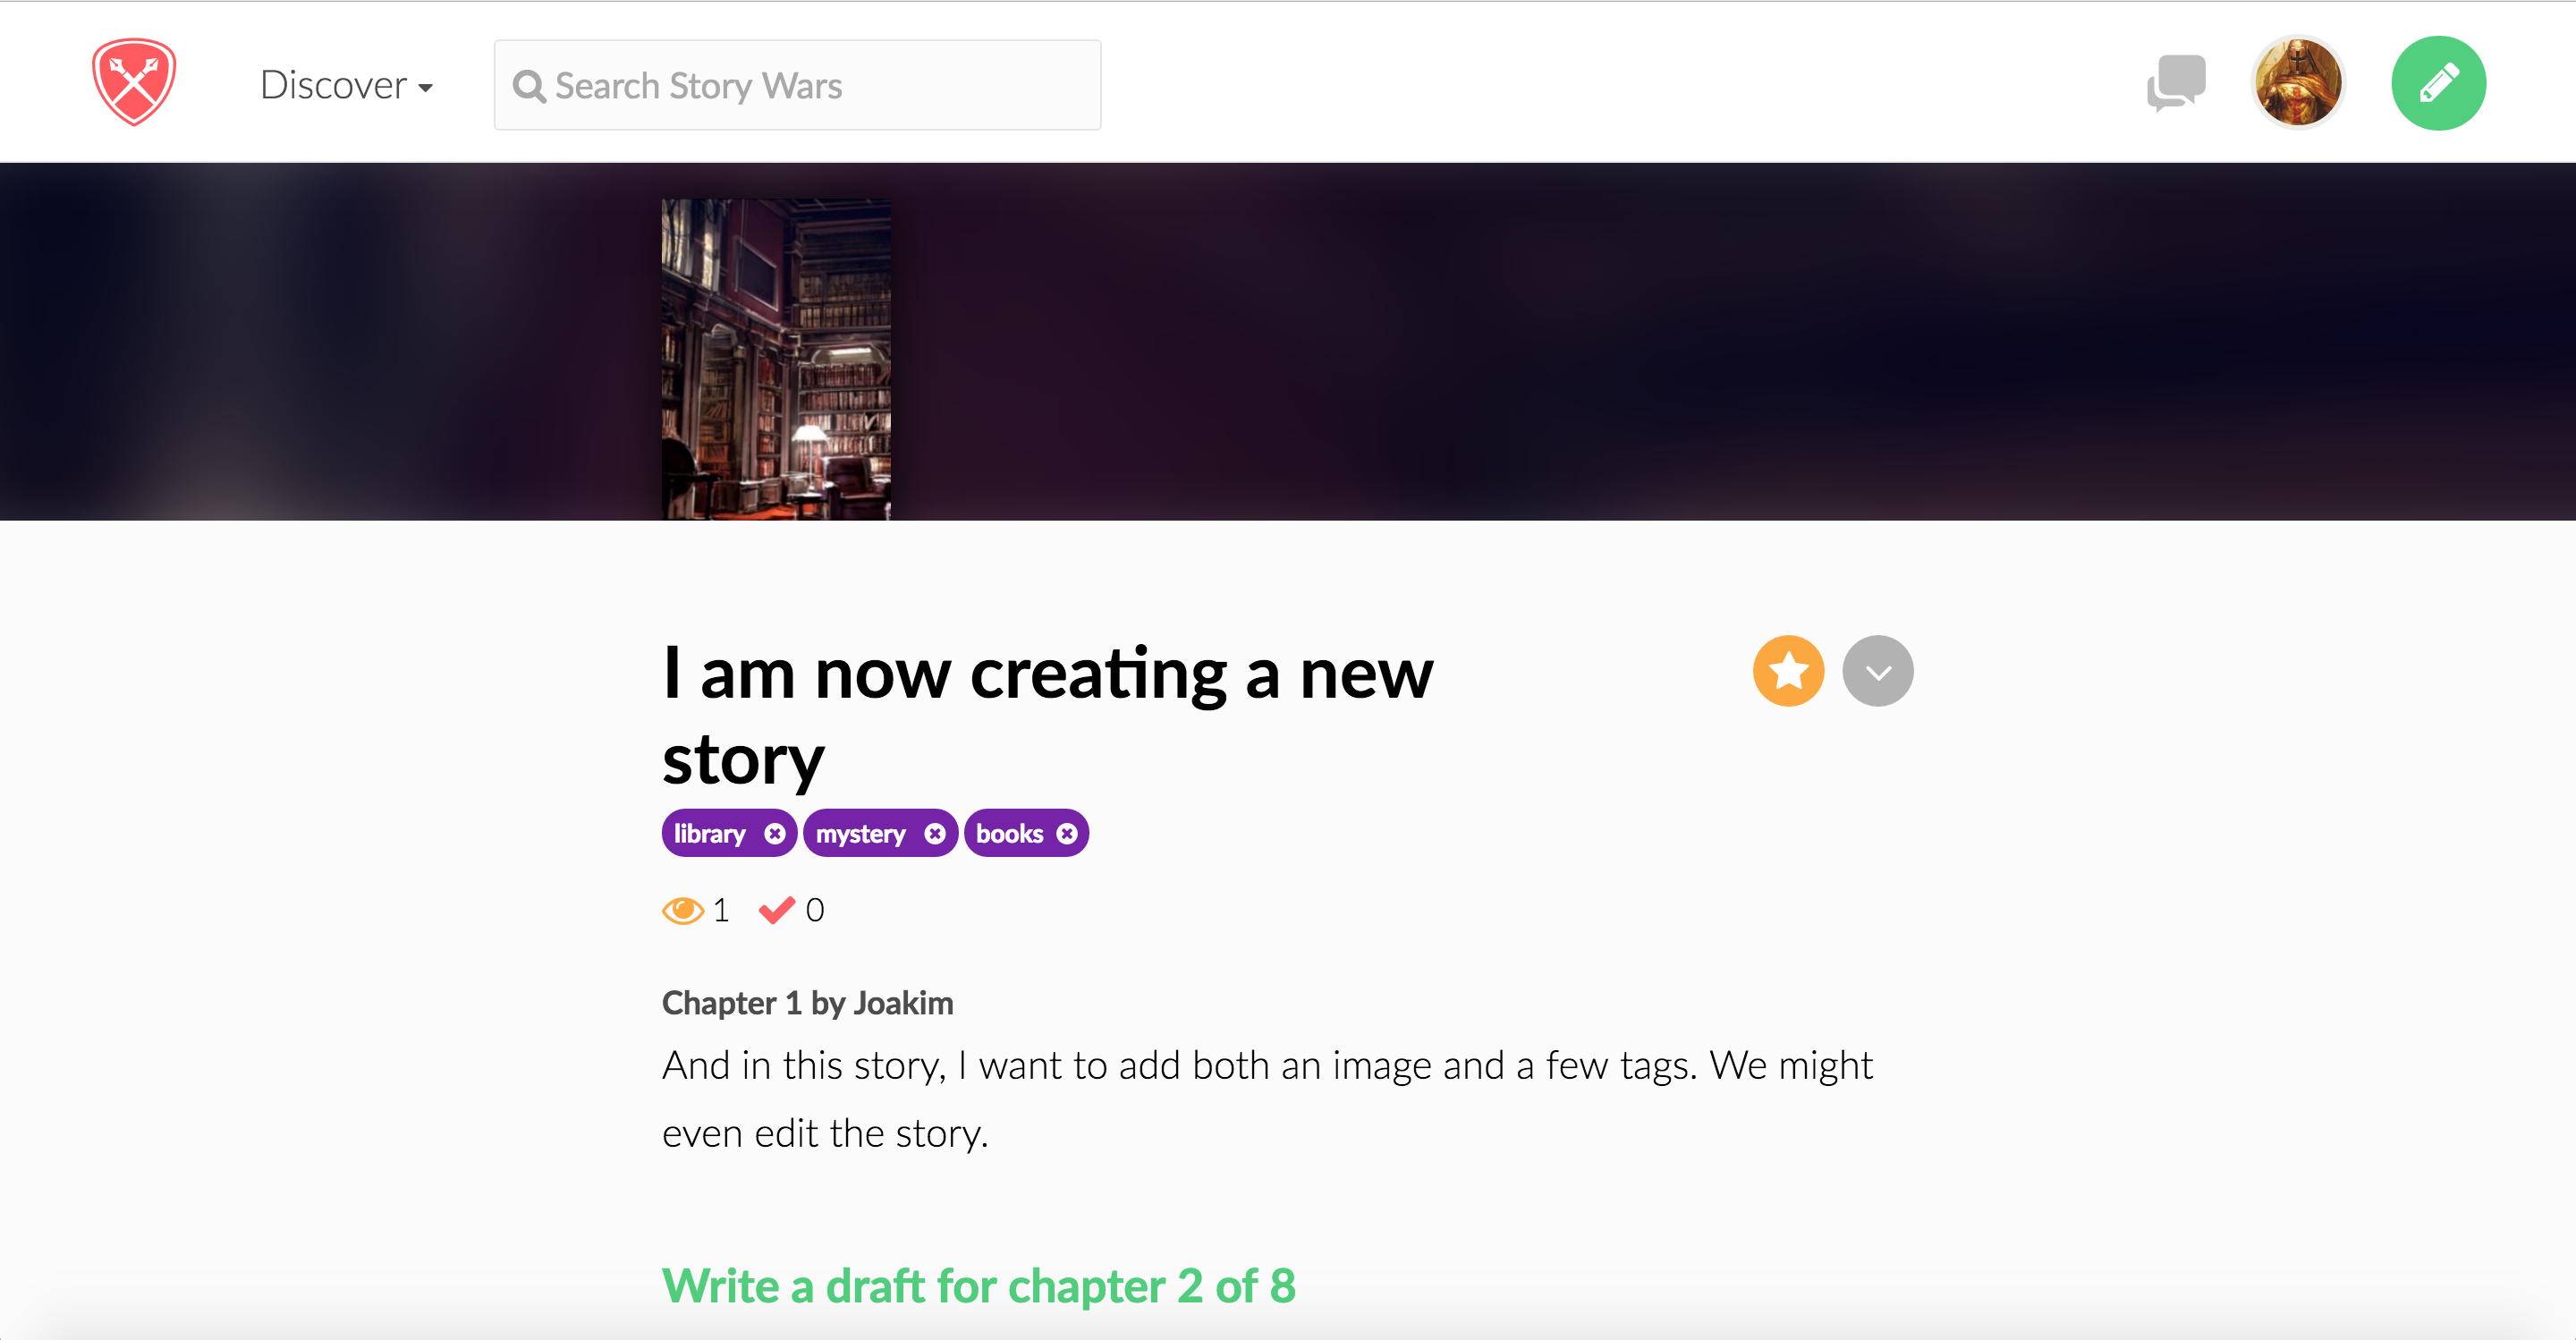Expand the gray chevron story options

pos(1877,671)
